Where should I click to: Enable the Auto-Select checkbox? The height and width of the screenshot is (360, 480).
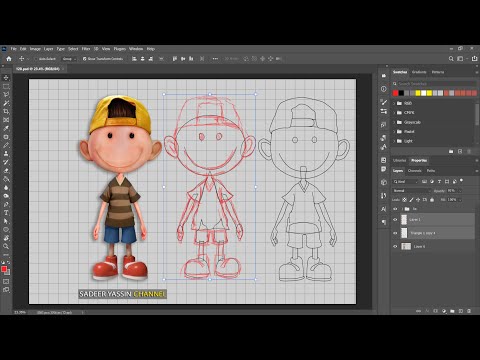pyautogui.click(x=36, y=59)
